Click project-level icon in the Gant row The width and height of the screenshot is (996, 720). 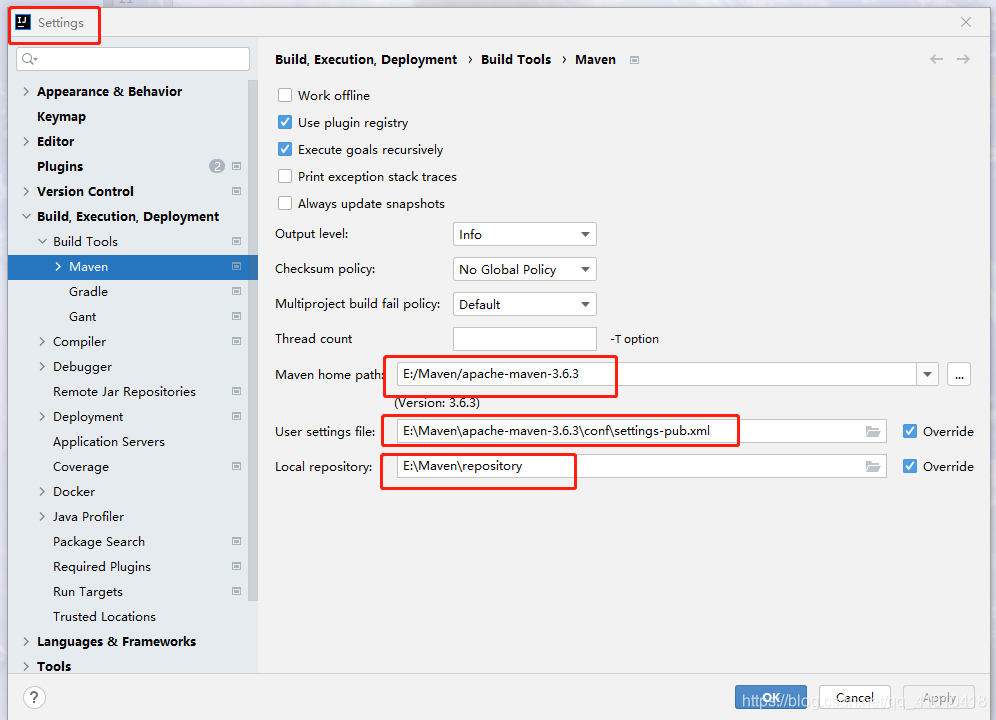pyautogui.click(x=236, y=316)
